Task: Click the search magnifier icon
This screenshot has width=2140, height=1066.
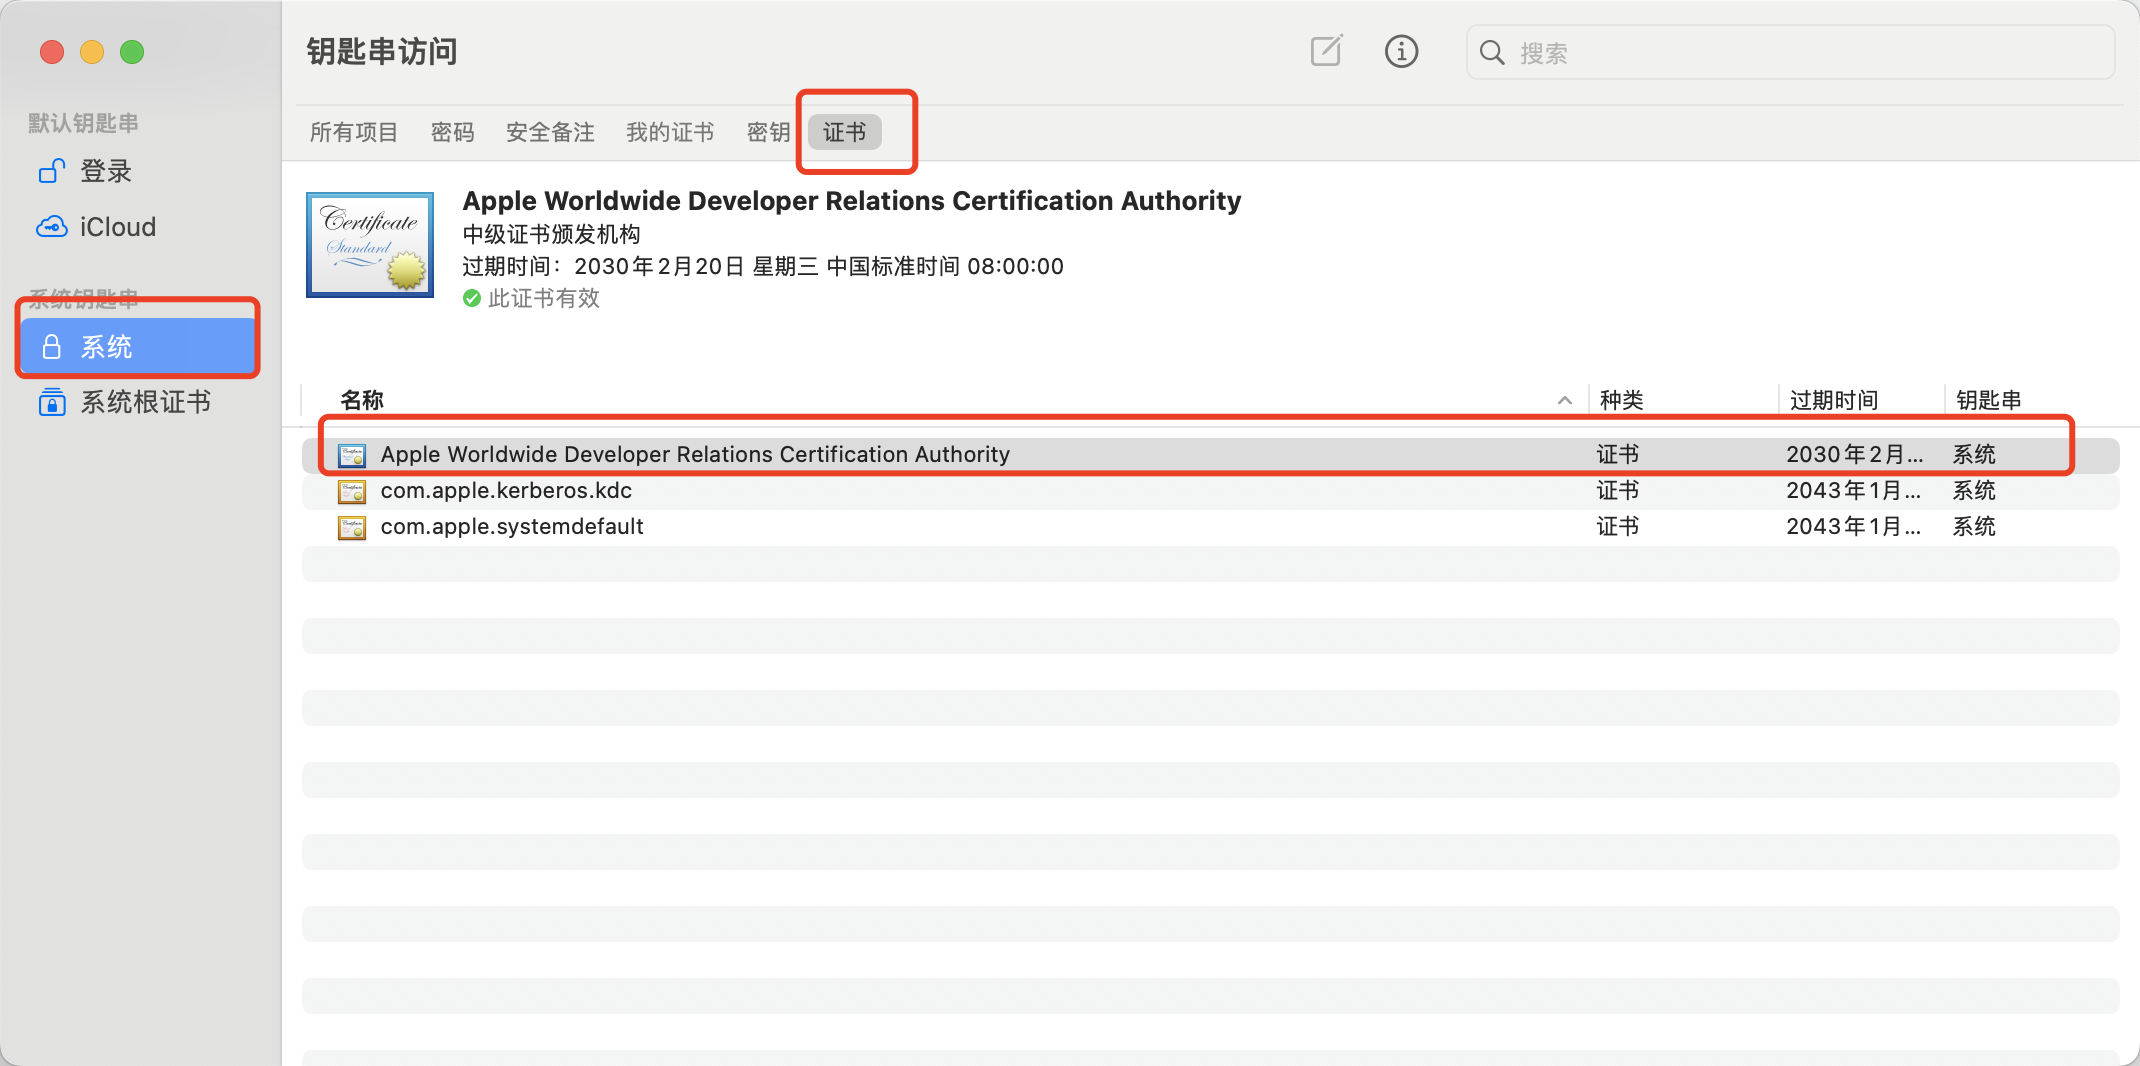Action: click(1491, 52)
